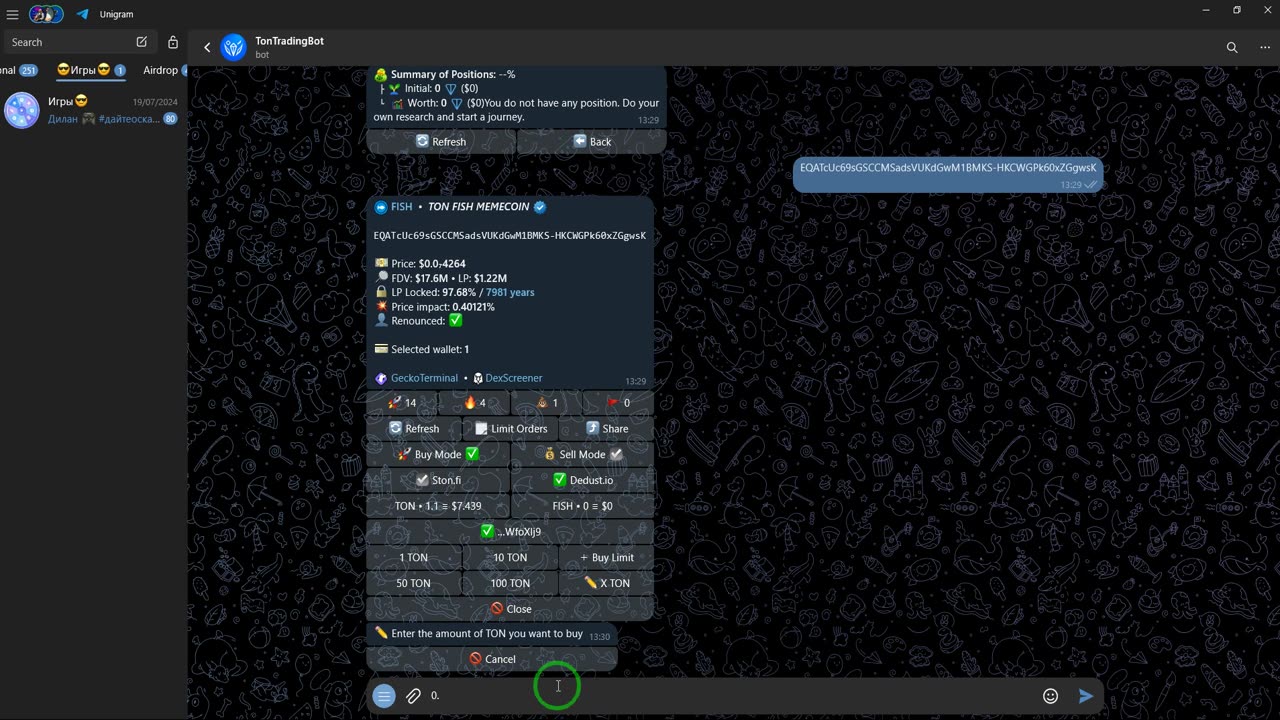Click Close on the token panel

coord(510,609)
